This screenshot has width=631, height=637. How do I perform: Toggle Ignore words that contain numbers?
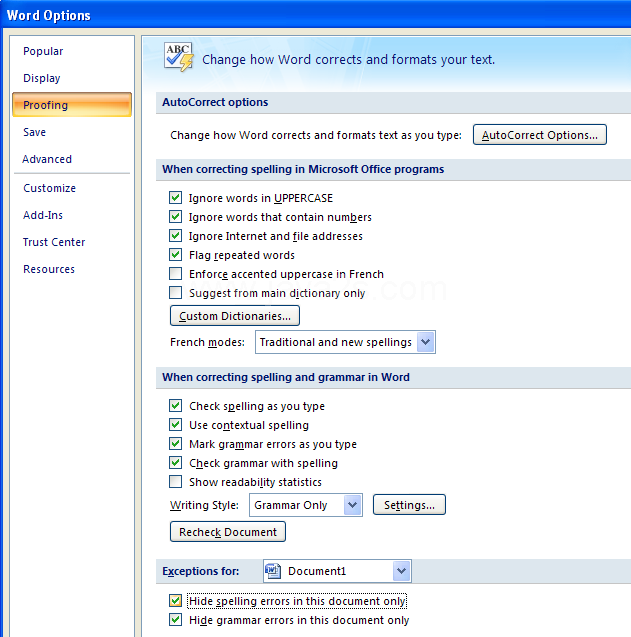coord(176,217)
